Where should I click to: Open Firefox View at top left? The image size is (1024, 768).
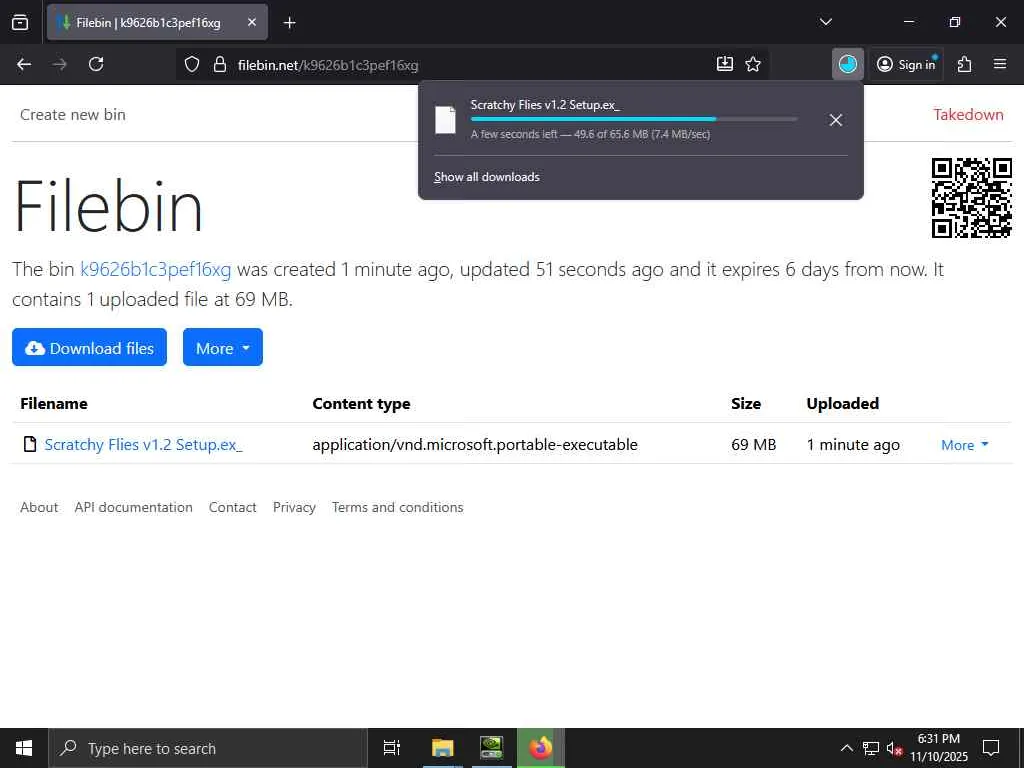tap(20, 22)
